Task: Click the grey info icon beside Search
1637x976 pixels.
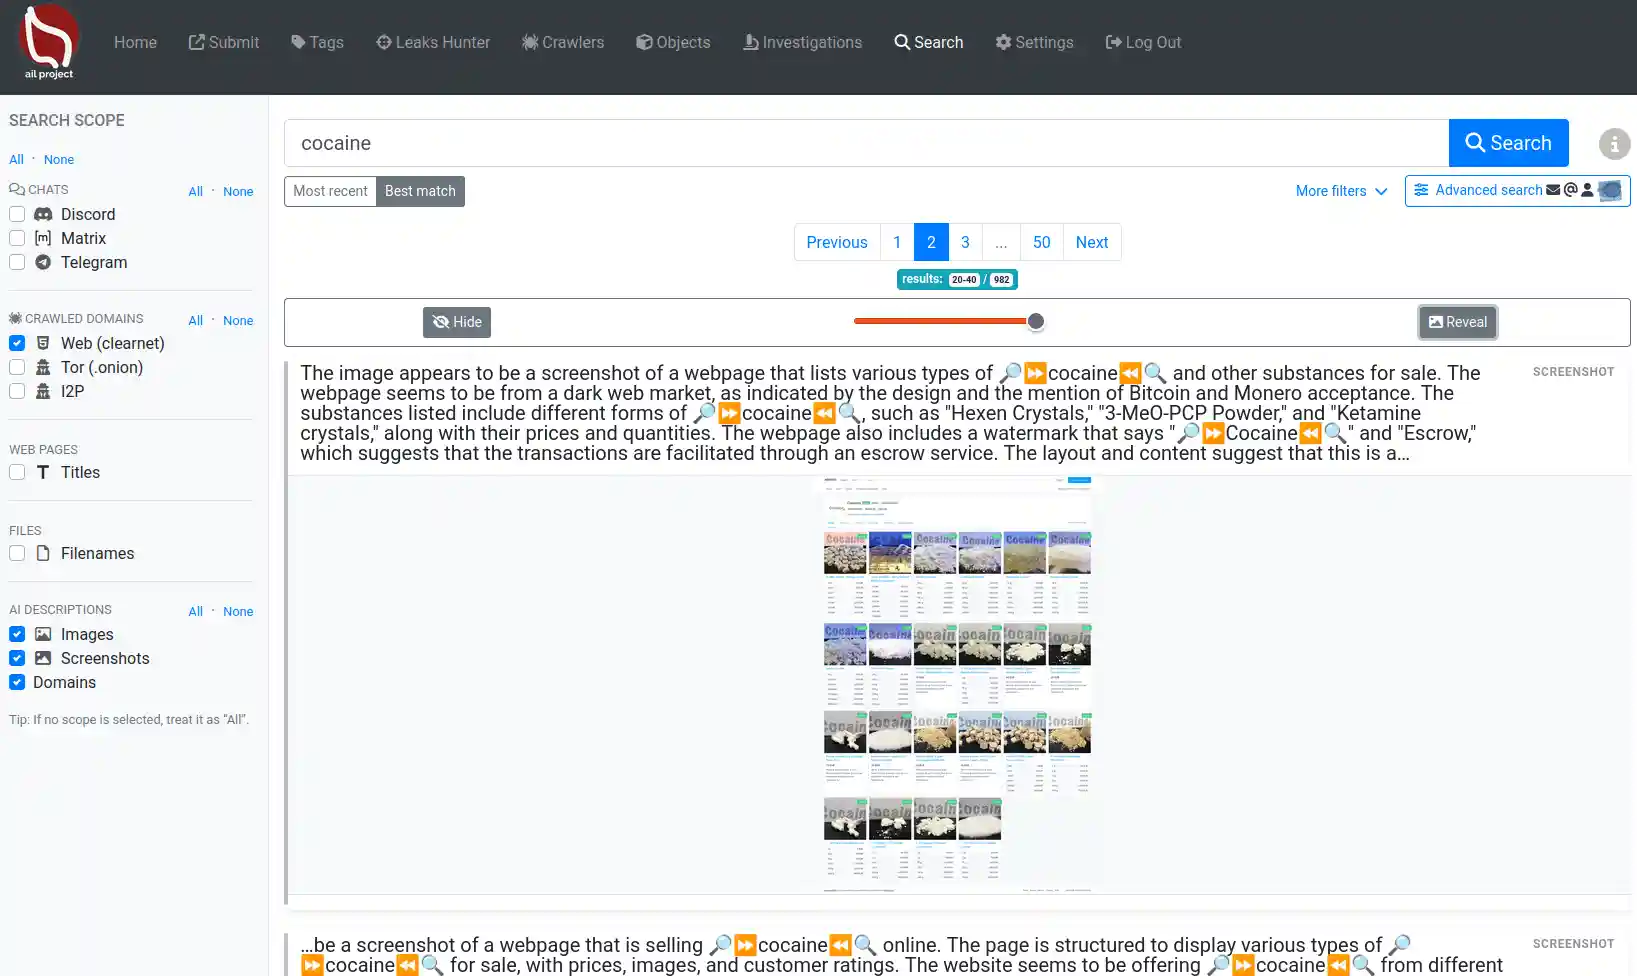Action: [x=1614, y=144]
